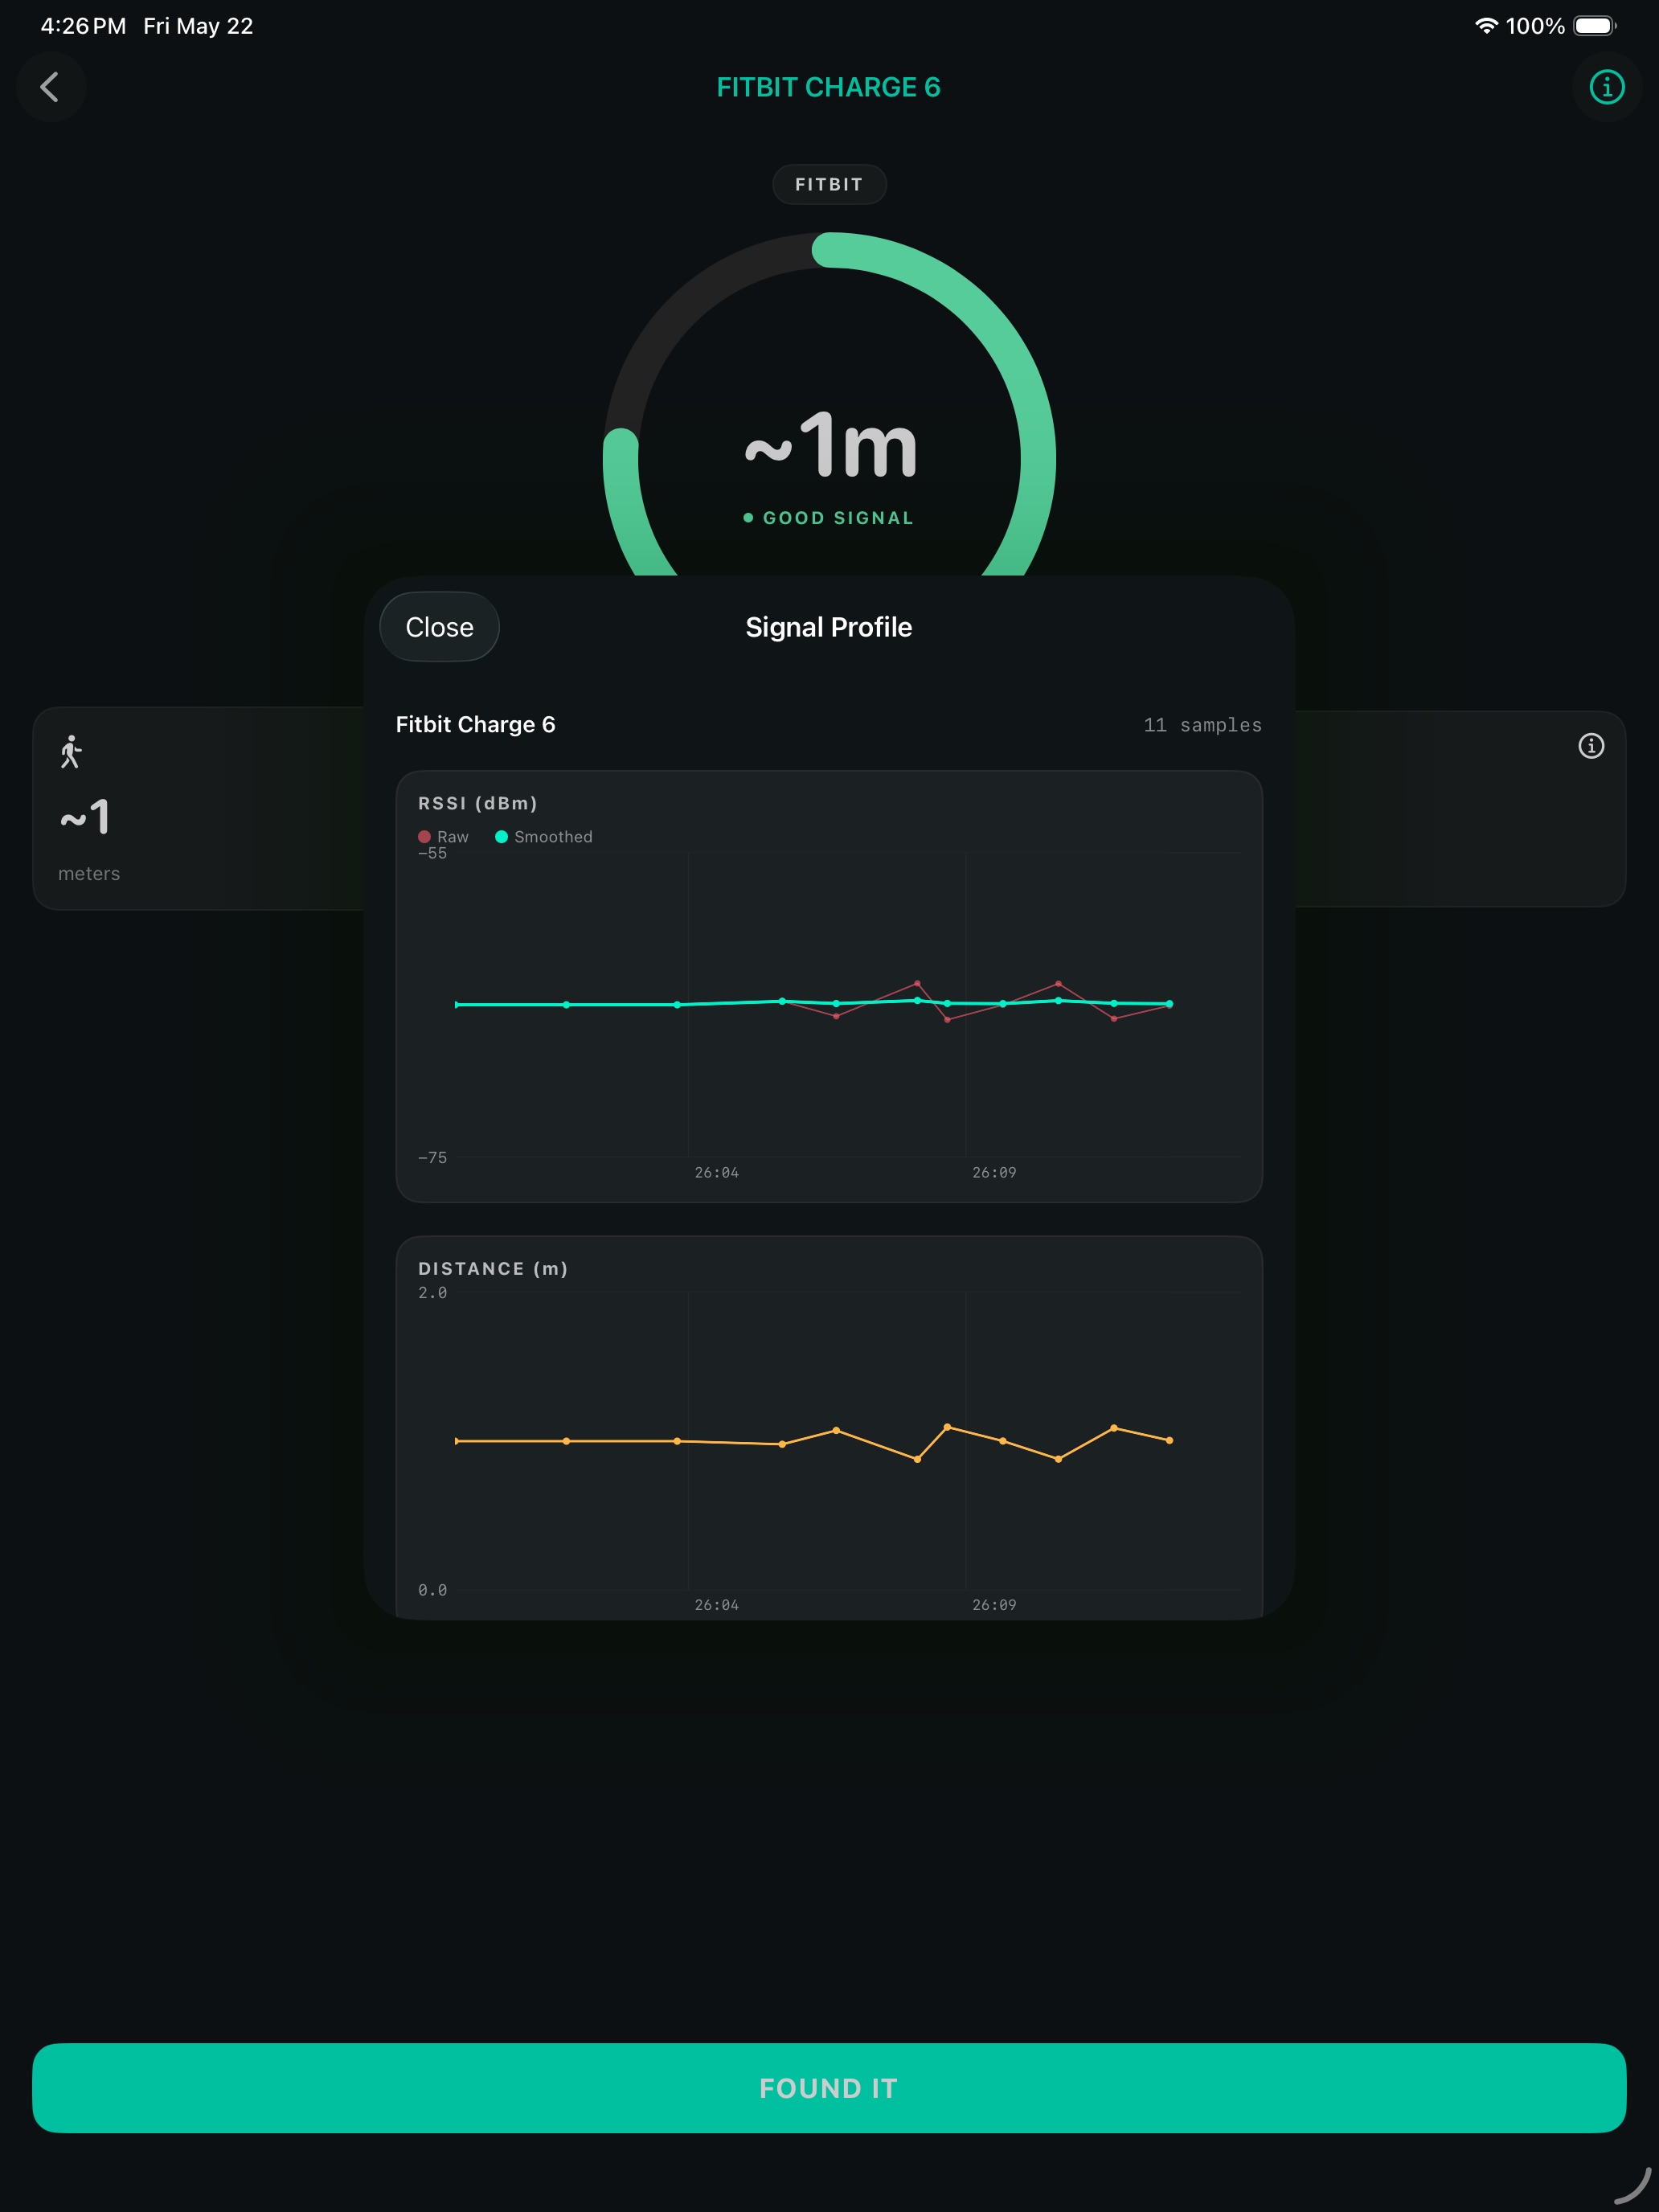Screen dimensions: 1659x2212
Task: Tap the -75 axis label in RSSI chart
Action: coord(432,1158)
